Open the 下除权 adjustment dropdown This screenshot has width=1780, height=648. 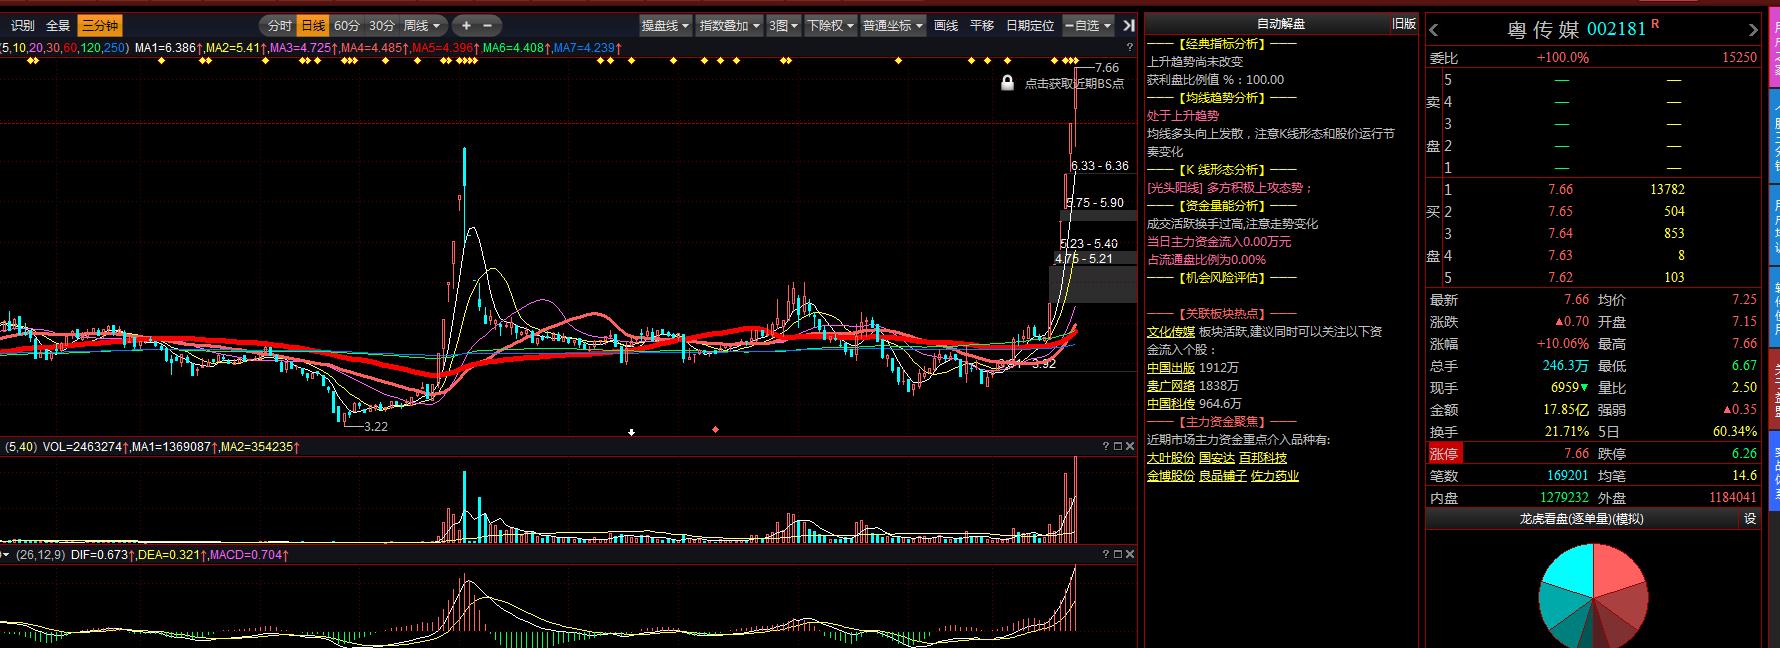831,25
